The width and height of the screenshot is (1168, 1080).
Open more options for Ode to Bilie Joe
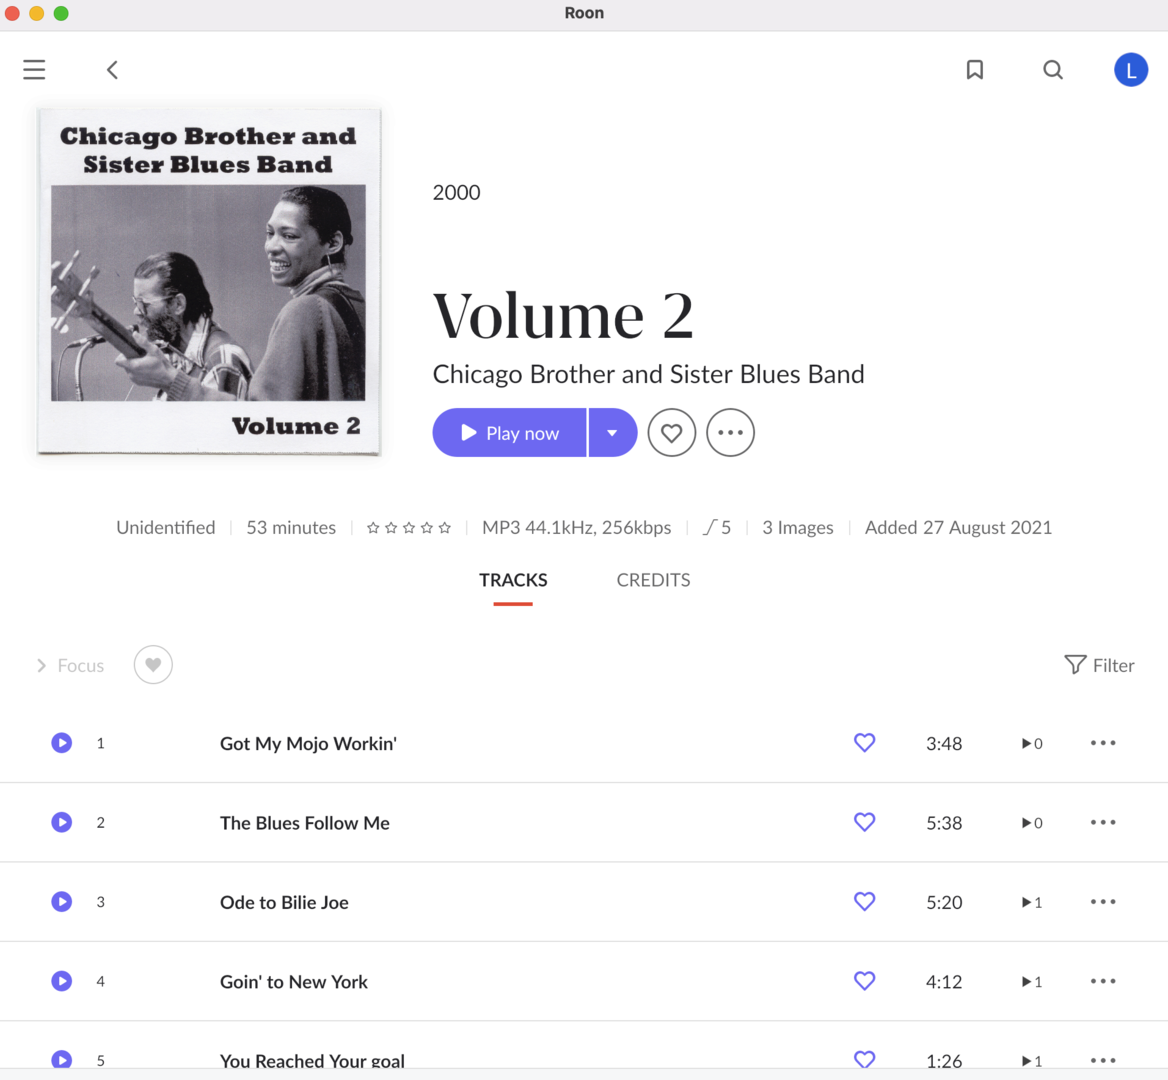point(1103,901)
